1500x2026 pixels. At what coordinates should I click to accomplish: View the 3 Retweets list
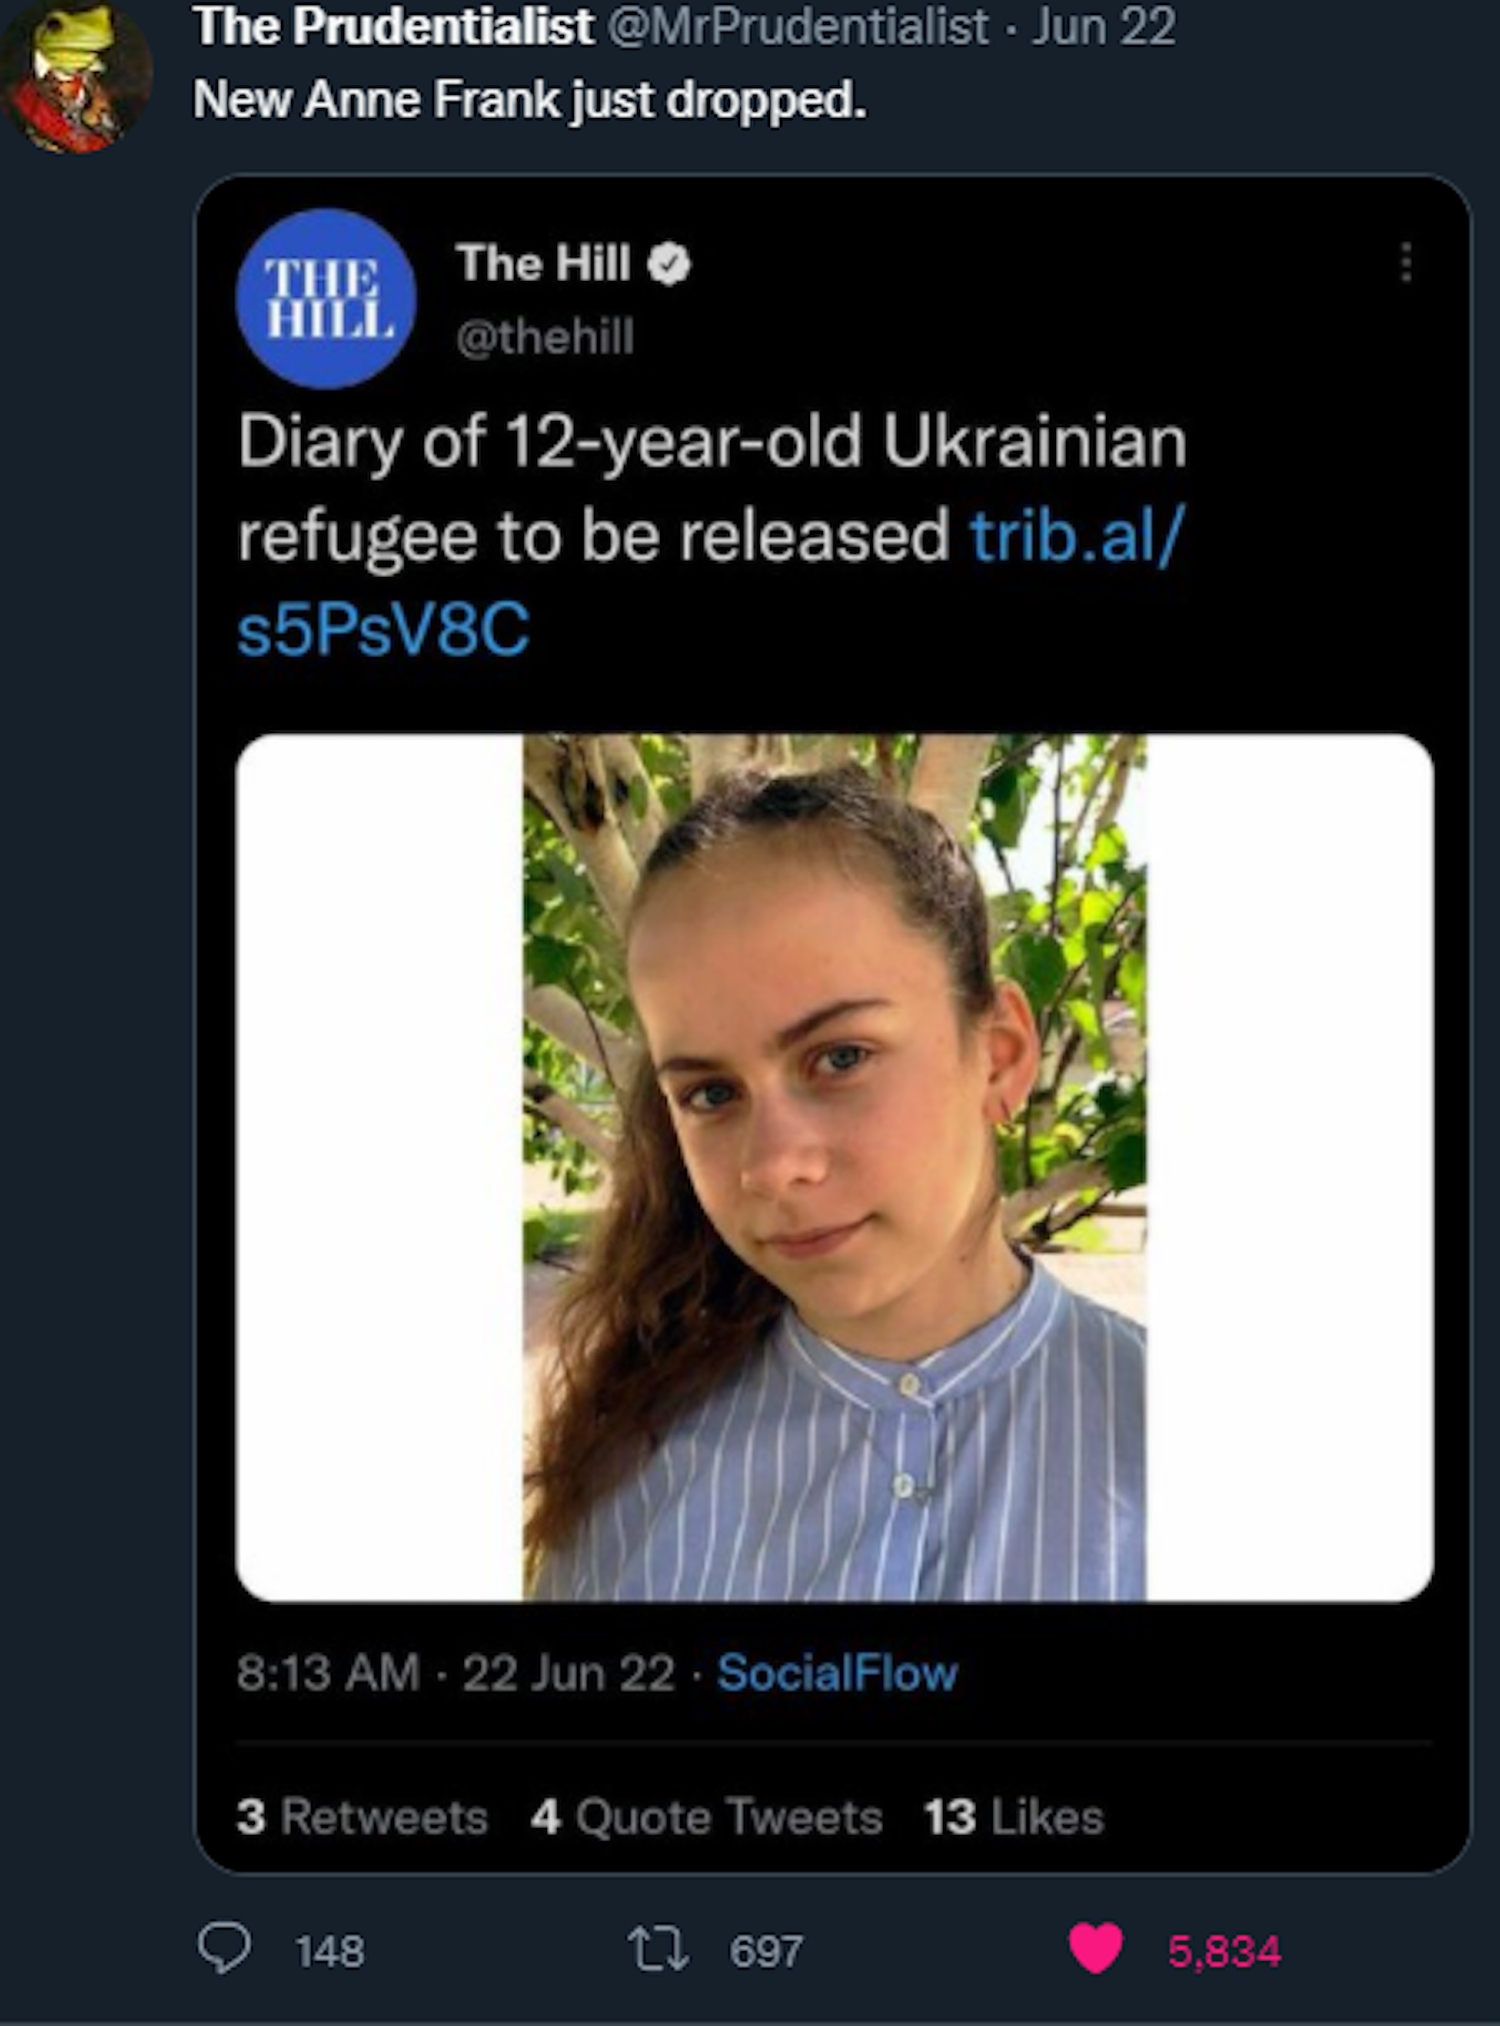(x=362, y=1816)
